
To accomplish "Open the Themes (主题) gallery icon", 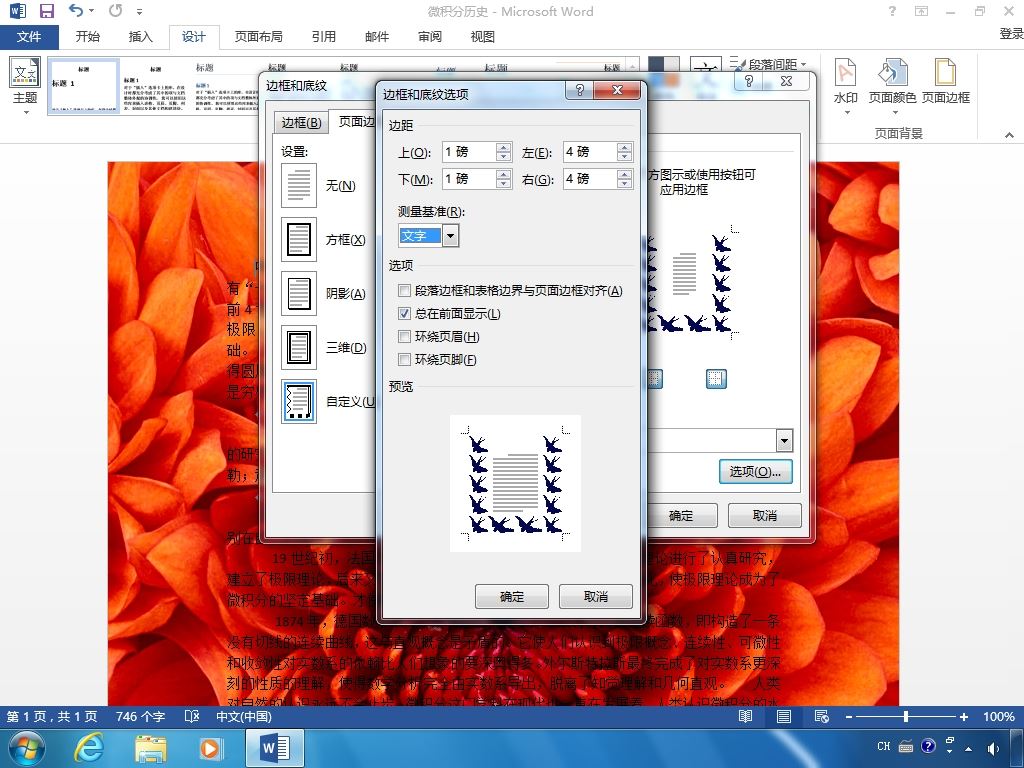I will (x=25, y=72).
